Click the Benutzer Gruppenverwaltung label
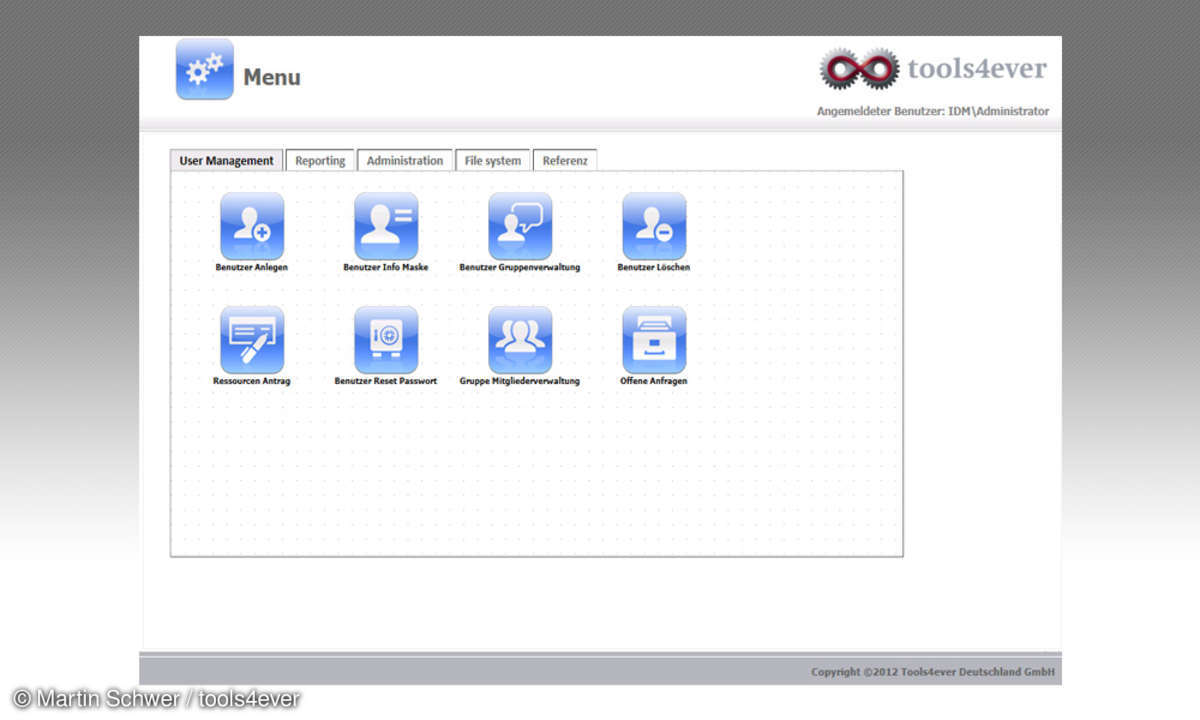This screenshot has width=1200, height=720. coord(520,268)
